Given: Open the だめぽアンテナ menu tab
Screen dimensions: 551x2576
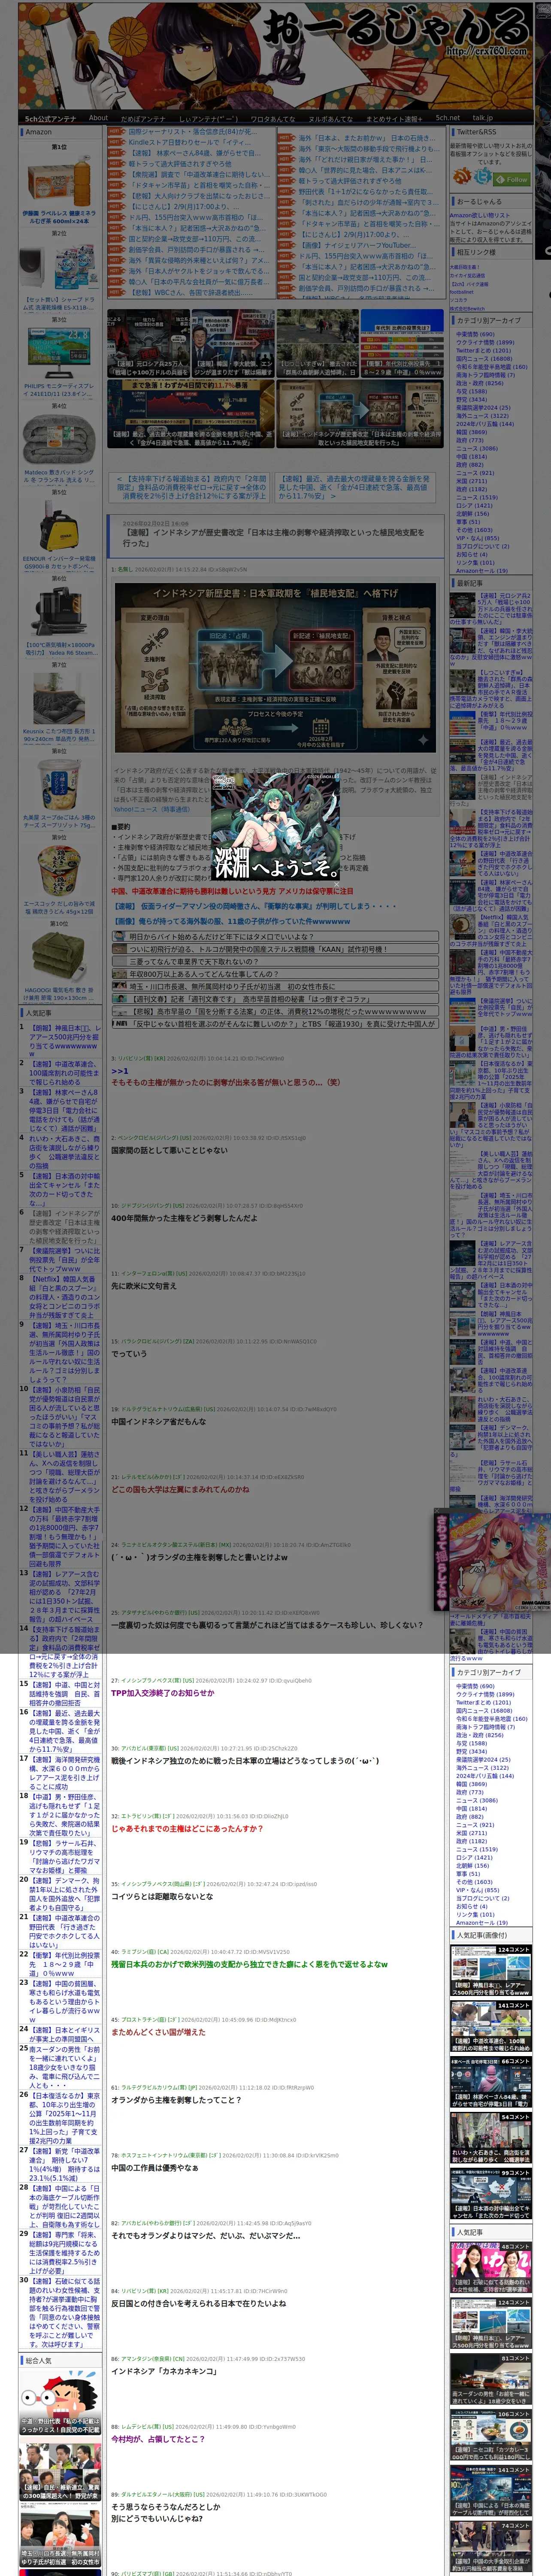Looking at the screenshot, I should click(x=143, y=118).
